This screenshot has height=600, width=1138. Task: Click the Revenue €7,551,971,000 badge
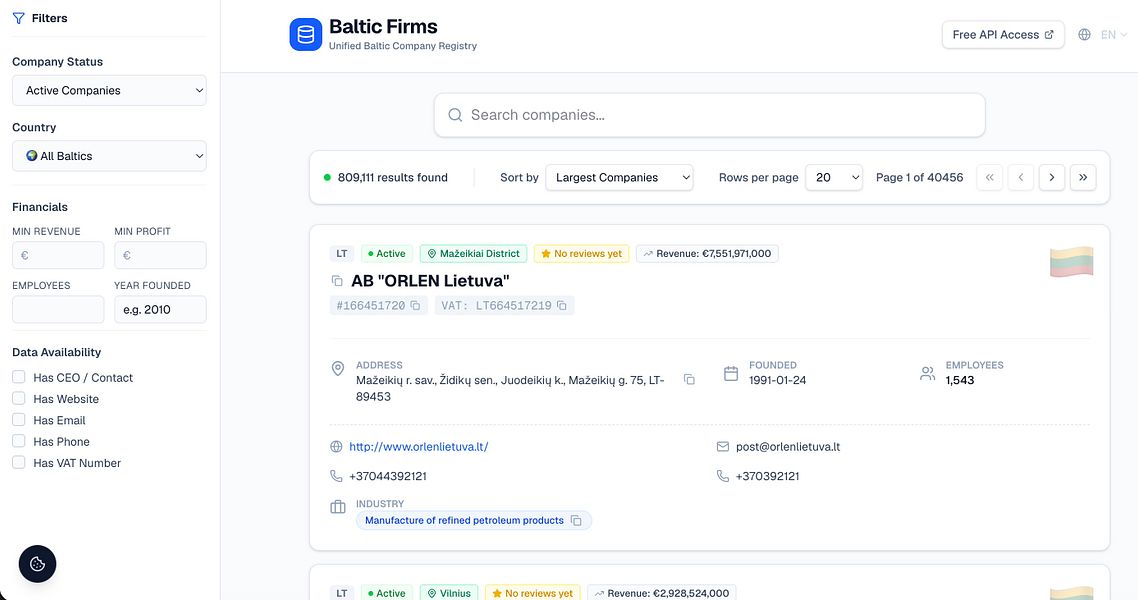pyautogui.click(x=707, y=253)
